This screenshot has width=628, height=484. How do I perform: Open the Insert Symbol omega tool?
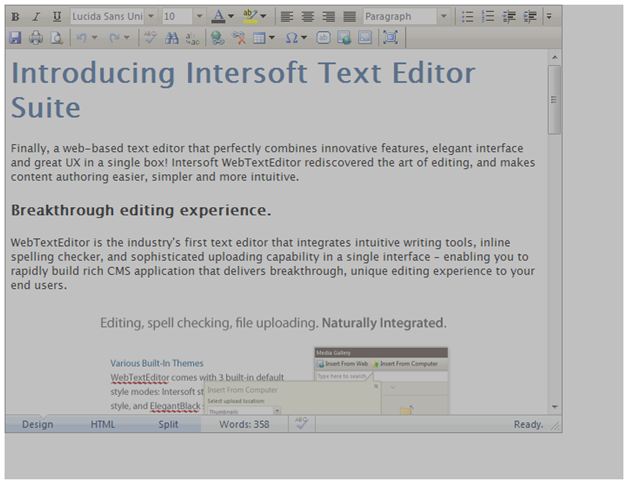pyautogui.click(x=291, y=38)
